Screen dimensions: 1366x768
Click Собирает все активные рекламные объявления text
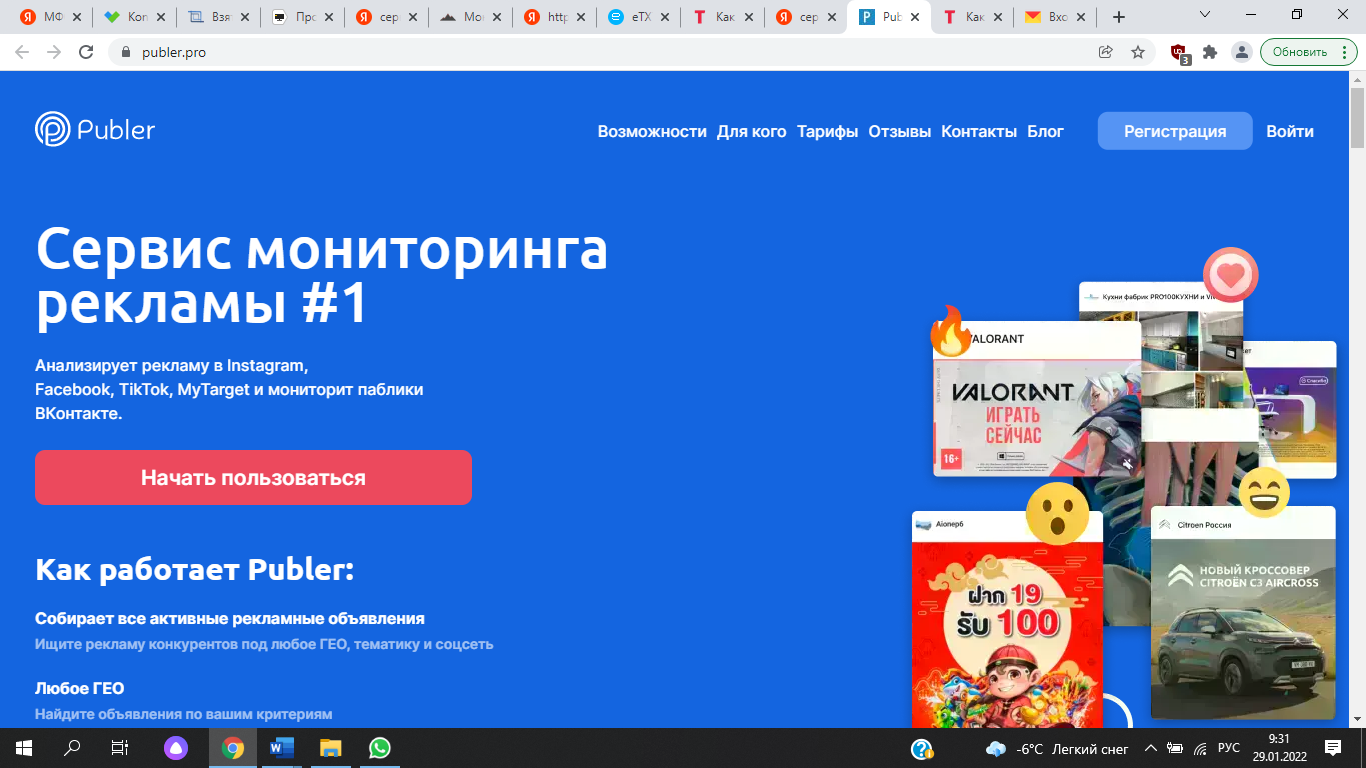point(230,618)
